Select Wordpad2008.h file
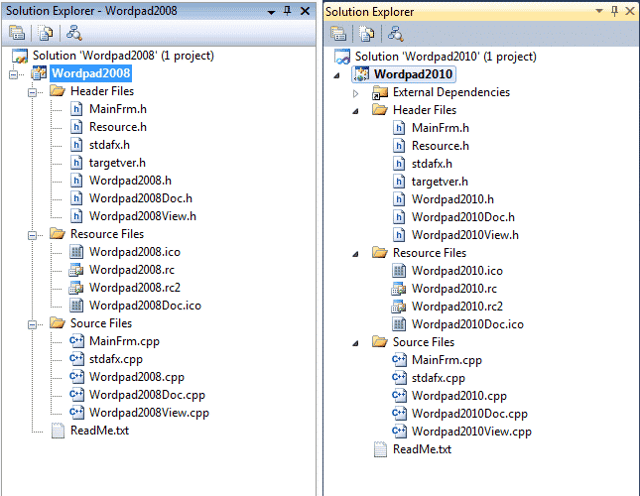Viewport: 640px width, 496px height. pos(130,180)
